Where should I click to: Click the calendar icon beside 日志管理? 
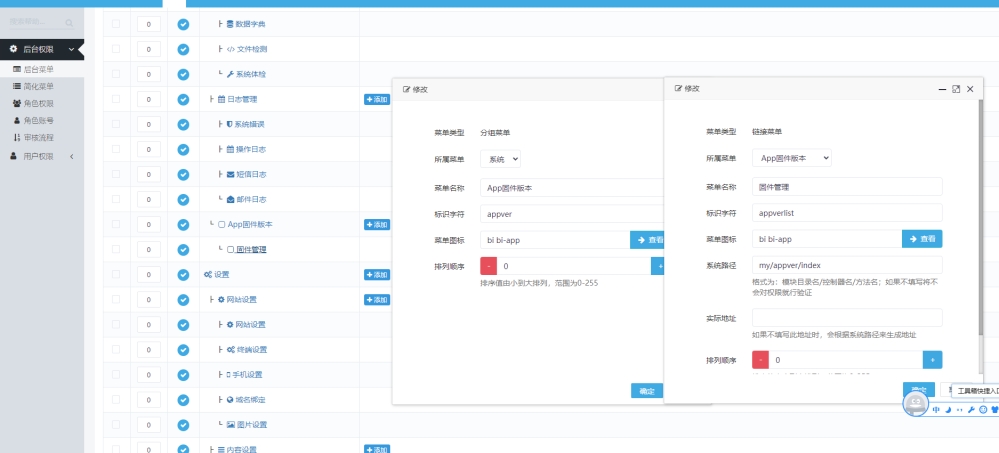(222, 99)
